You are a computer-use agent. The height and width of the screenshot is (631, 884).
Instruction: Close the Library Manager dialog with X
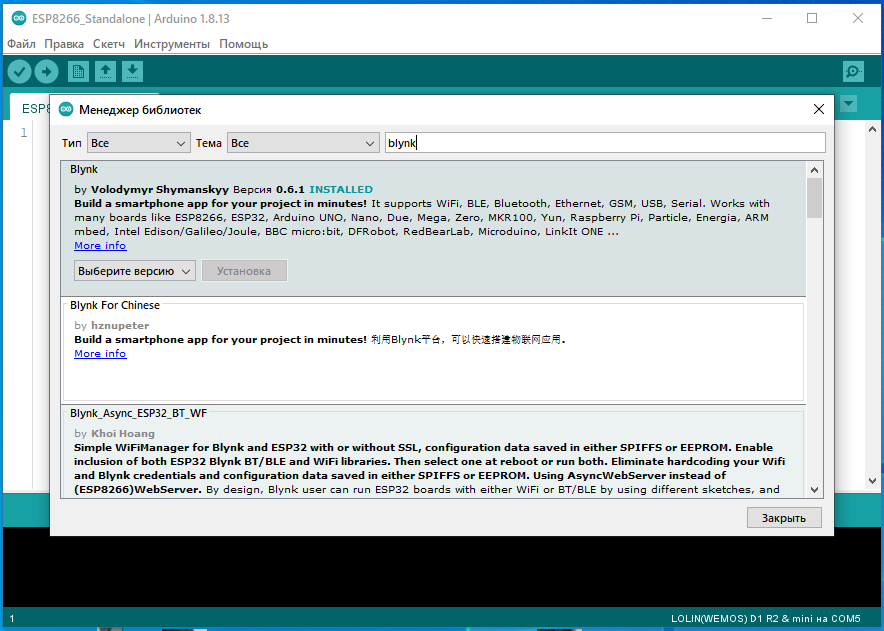pyautogui.click(x=819, y=109)
